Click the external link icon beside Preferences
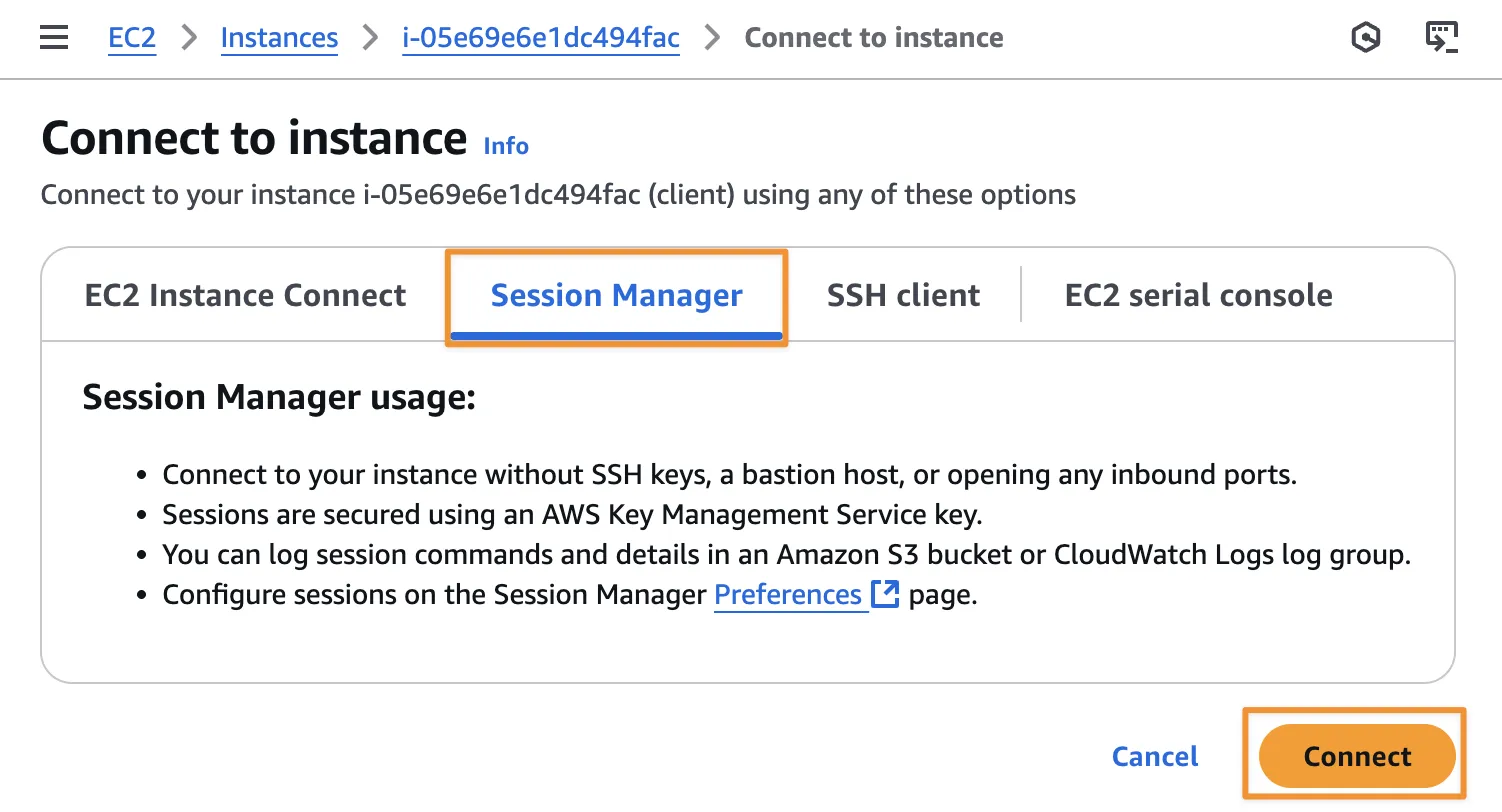Image resolution: width=1502 pixels, height=812 pixels. (885, 595)
